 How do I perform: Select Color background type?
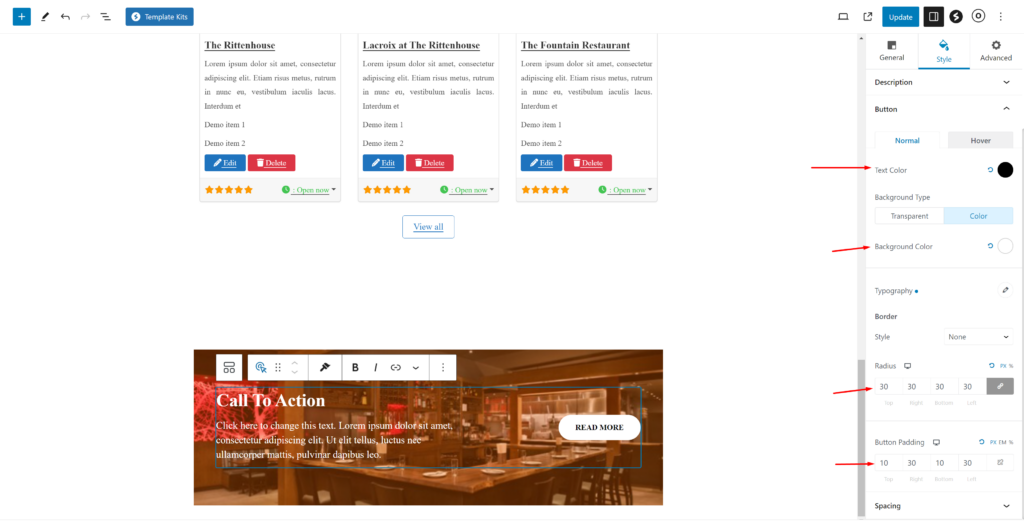pos(978,216)
